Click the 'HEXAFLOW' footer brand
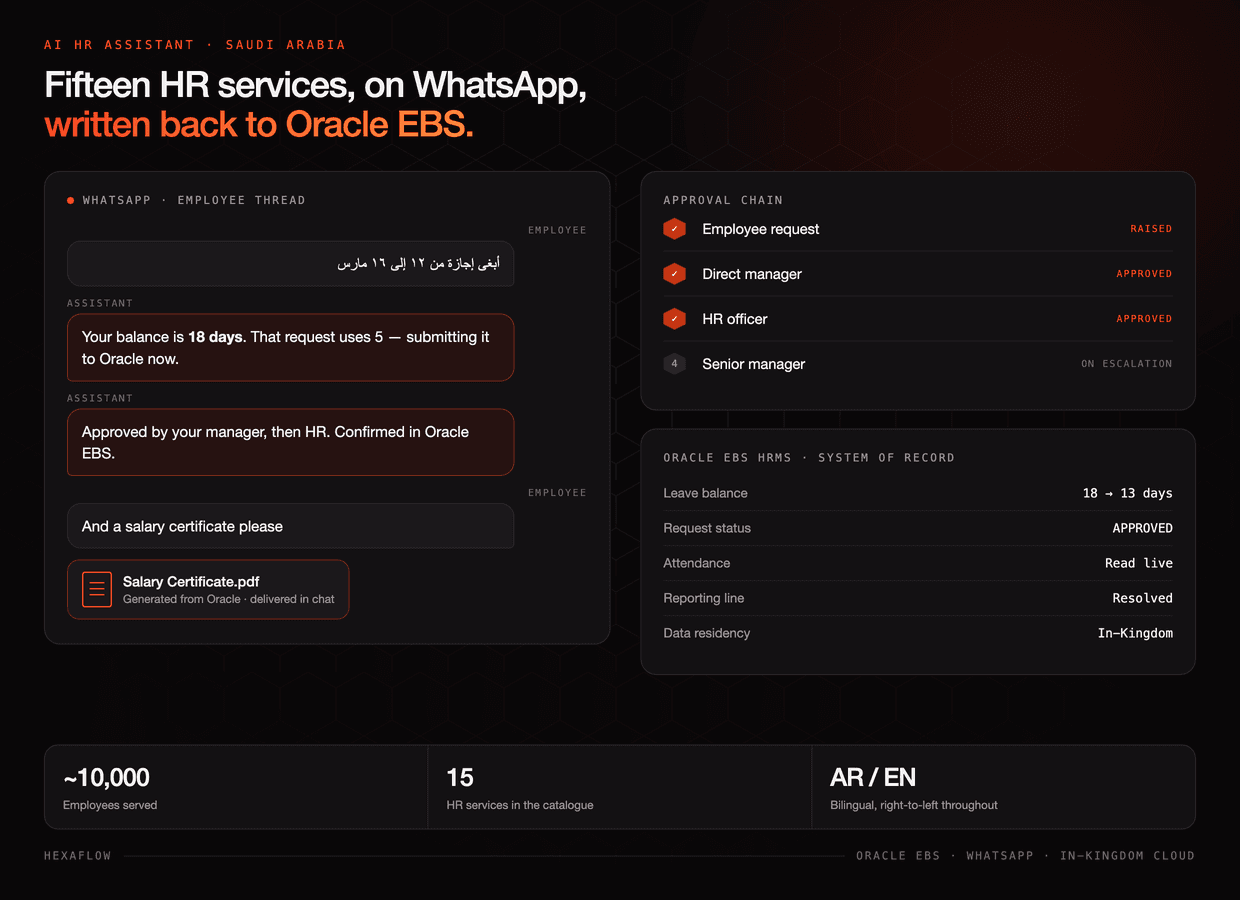 click(x=78, y=856)
